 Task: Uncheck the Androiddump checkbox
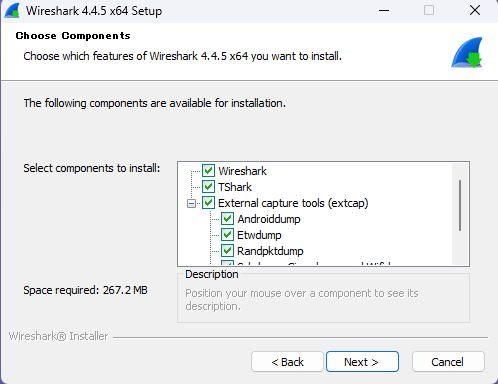click(x=227, y=219)
